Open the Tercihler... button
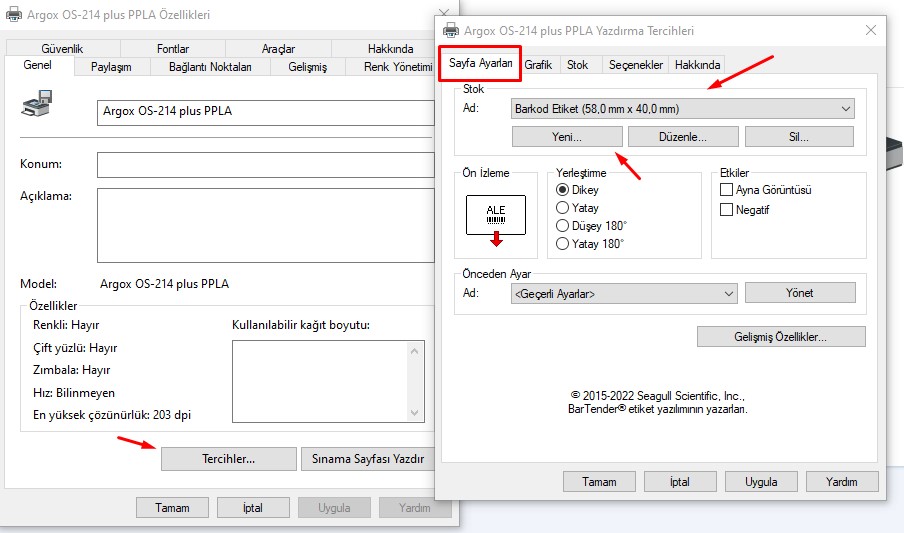Image resolution: width=904 pixels, height=533 pixels. (228, 459)
